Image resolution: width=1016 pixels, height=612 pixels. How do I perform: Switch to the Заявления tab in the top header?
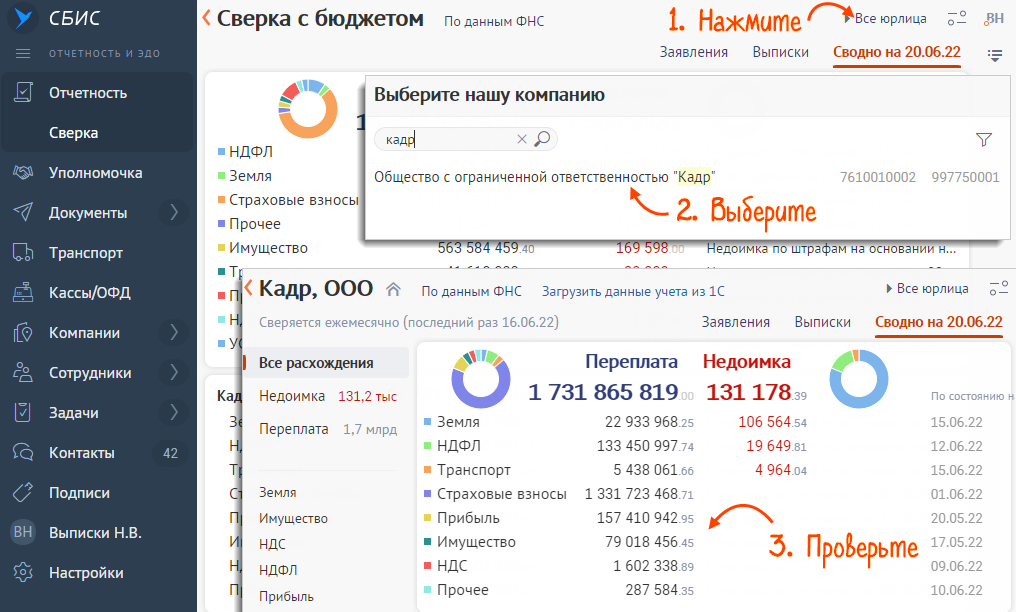click(x=693, y=52)
